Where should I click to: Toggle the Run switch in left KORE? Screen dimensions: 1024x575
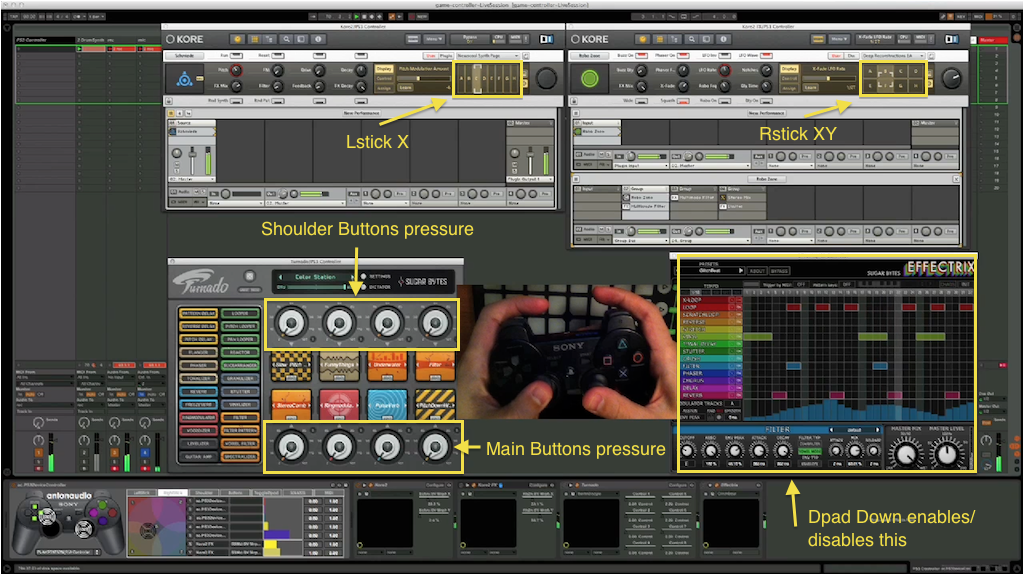click(236, 56)
